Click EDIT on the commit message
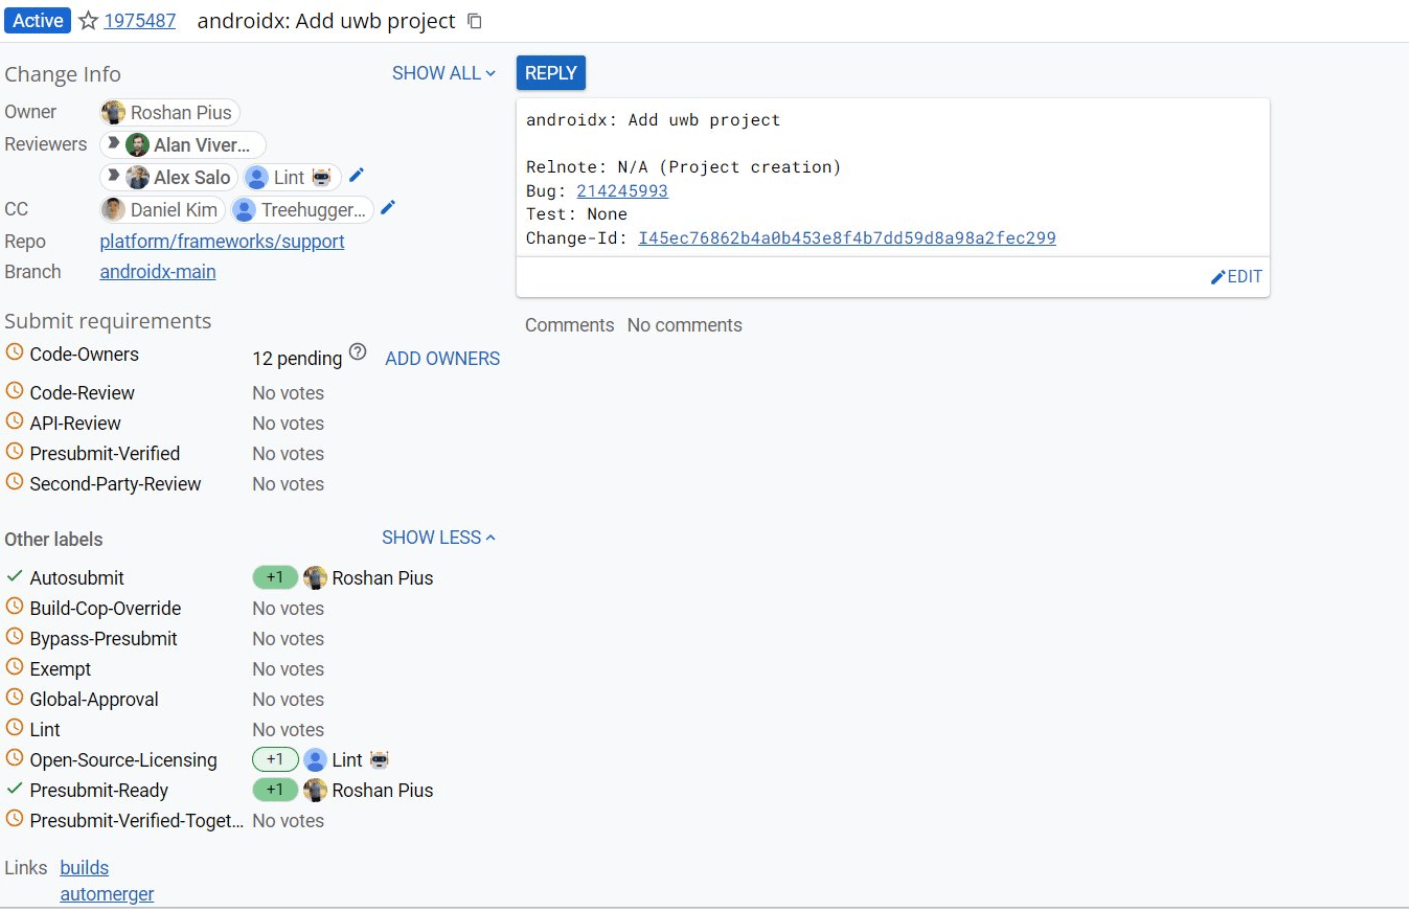Screen dimensions: 1409x909 coord(1236,276)
